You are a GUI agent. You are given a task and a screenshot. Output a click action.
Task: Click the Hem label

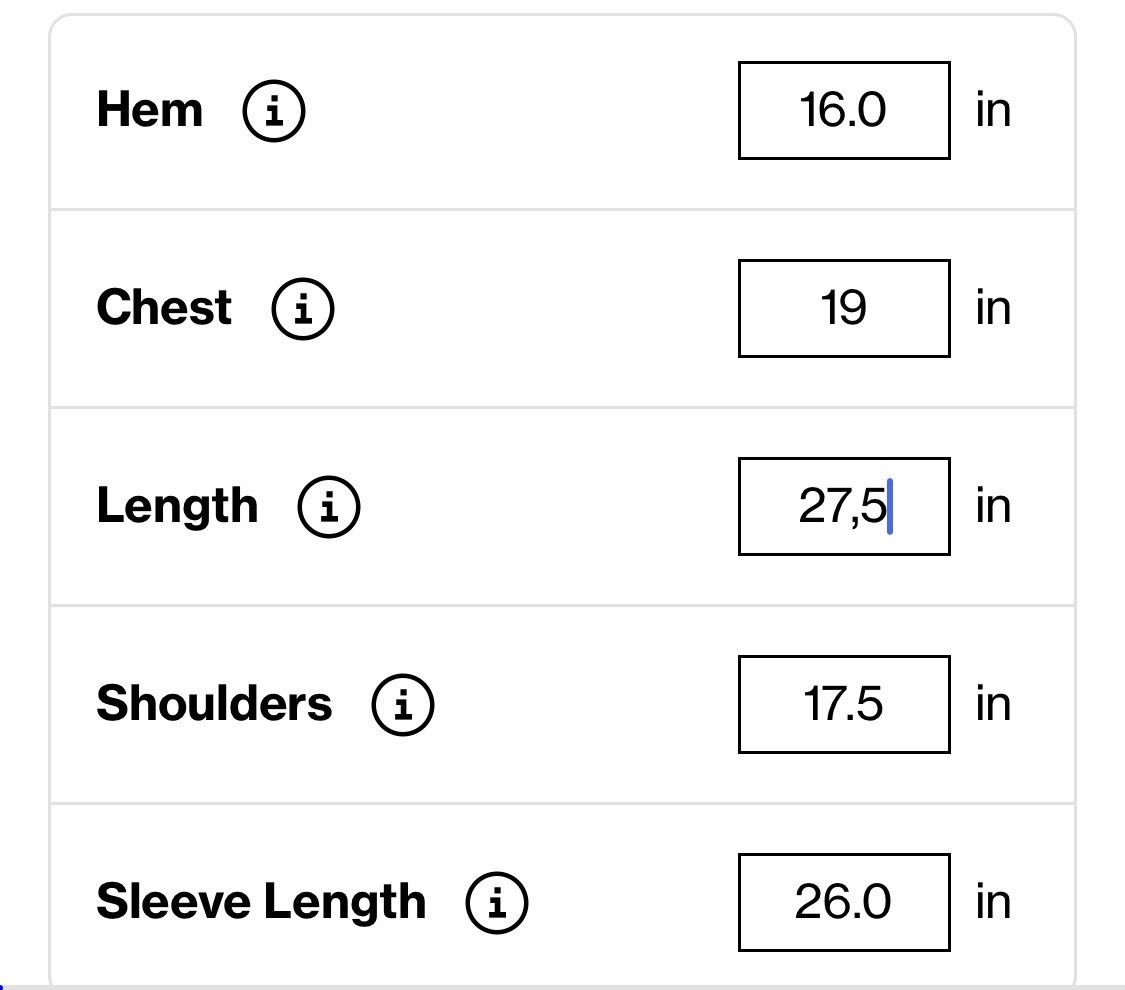click(150, 110)
